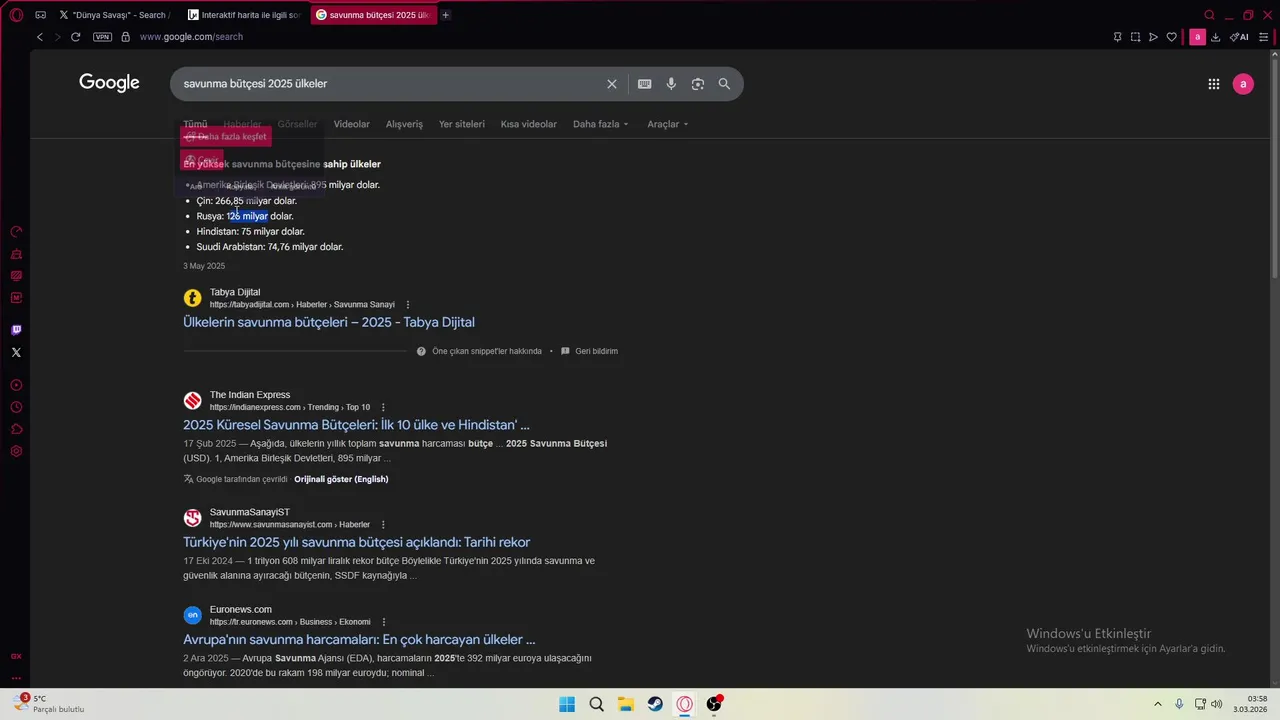Open Windows taskbar search
Viewport: 1280px width, 720px height.
point(596,704)
